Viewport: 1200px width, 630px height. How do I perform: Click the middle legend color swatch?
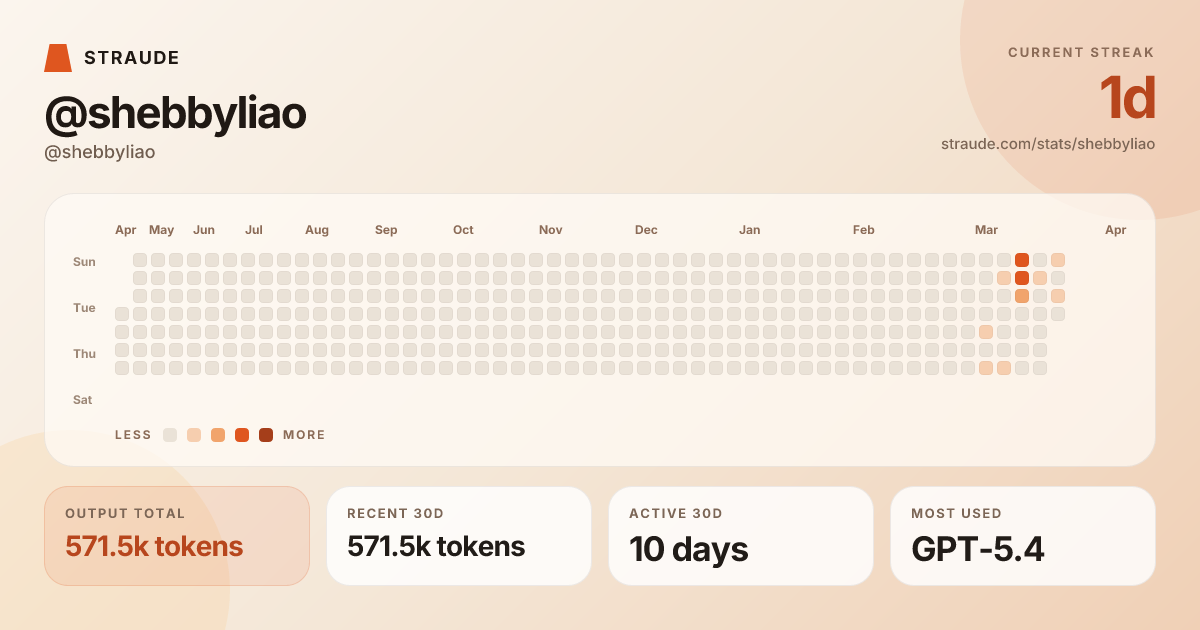[218, 435]
